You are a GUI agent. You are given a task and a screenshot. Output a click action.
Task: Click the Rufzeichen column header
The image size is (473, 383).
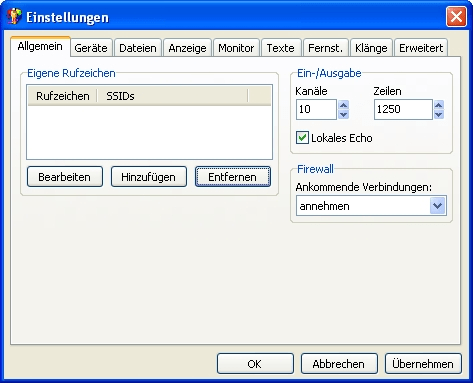point(63,96)
